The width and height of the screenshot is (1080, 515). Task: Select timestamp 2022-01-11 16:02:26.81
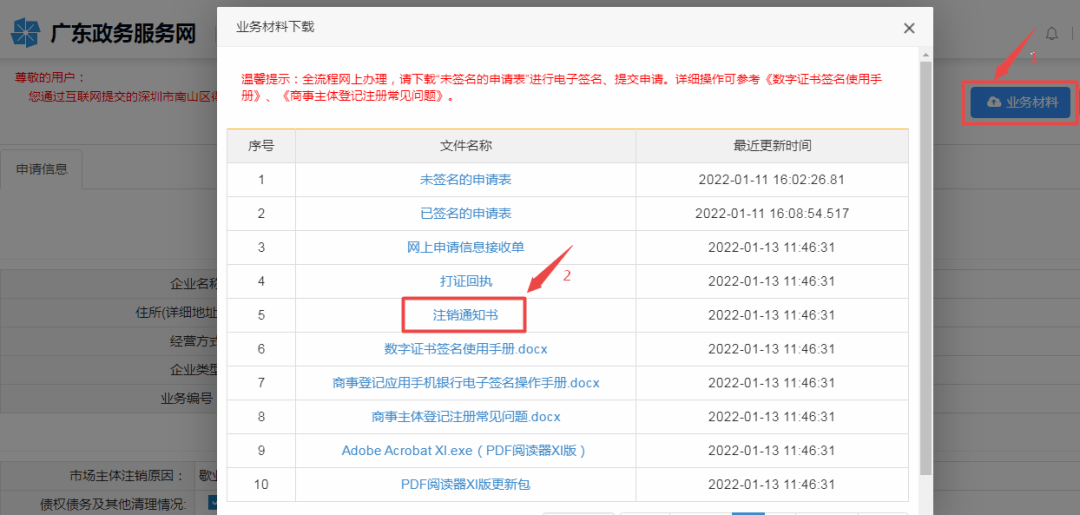tap(771, 180)
